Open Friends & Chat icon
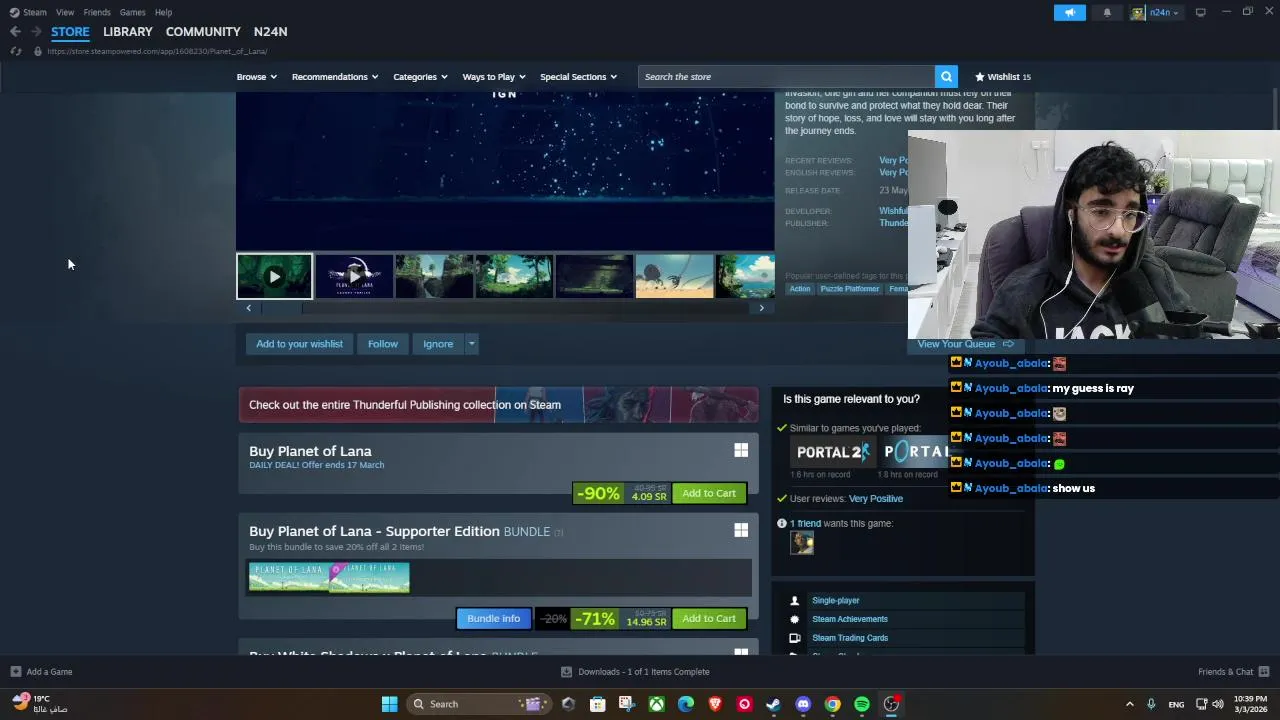1280x720 pixels. [1264, 672]
